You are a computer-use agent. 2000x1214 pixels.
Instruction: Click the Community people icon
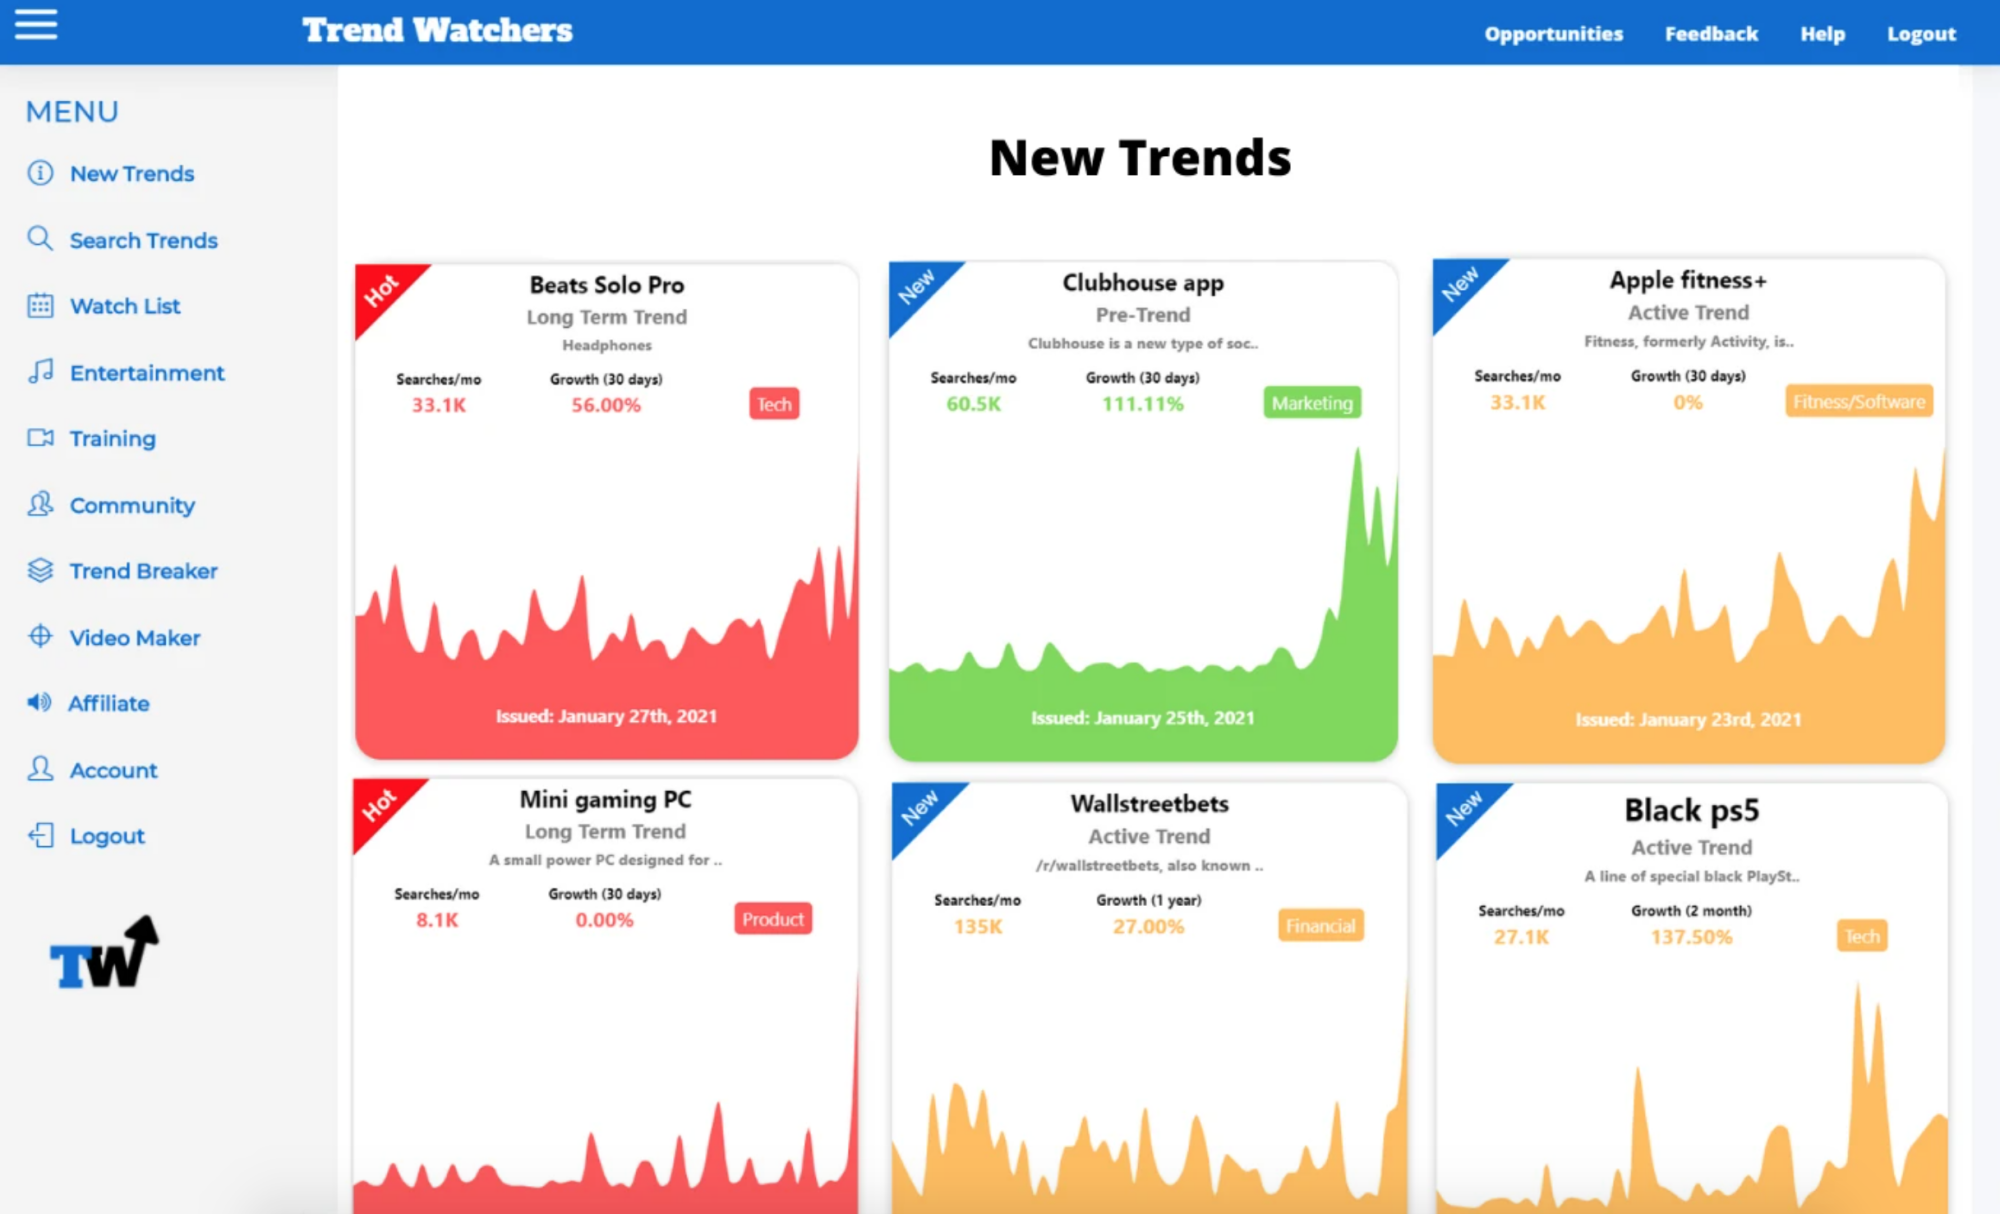40,504
